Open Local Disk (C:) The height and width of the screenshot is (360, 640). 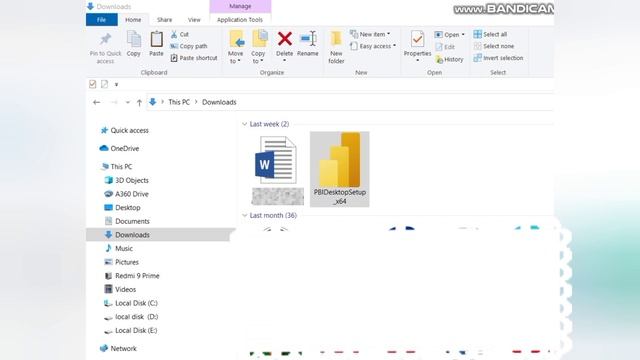tap(131, 303)
